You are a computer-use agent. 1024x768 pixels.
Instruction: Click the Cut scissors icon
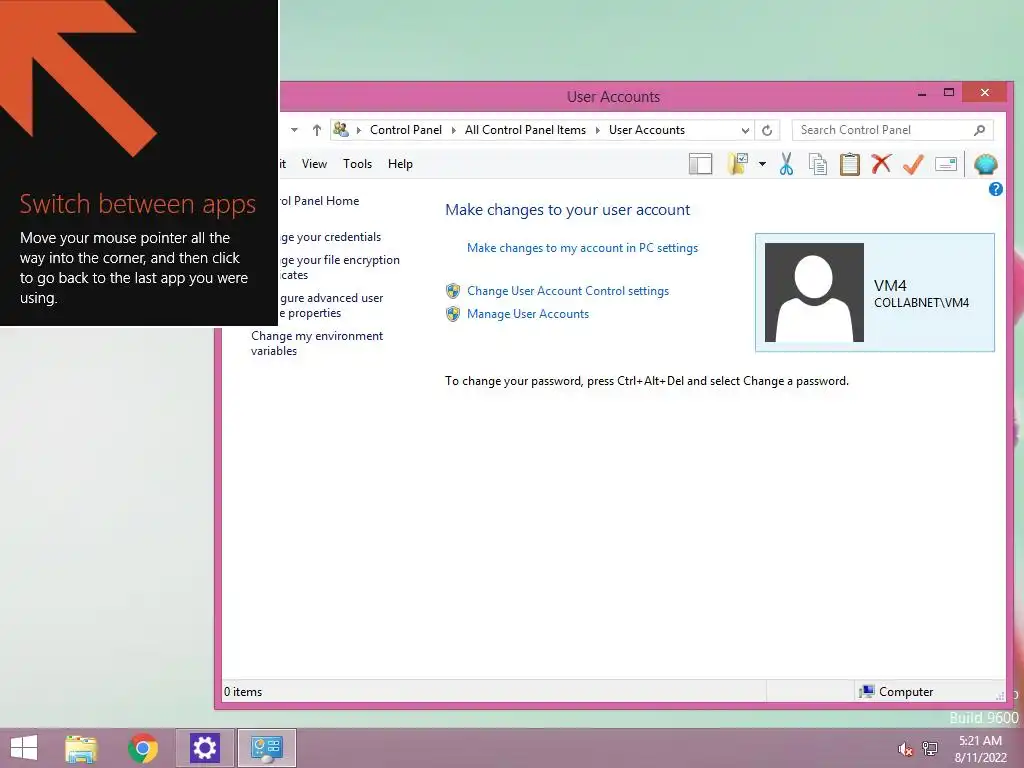click(786, 164)
